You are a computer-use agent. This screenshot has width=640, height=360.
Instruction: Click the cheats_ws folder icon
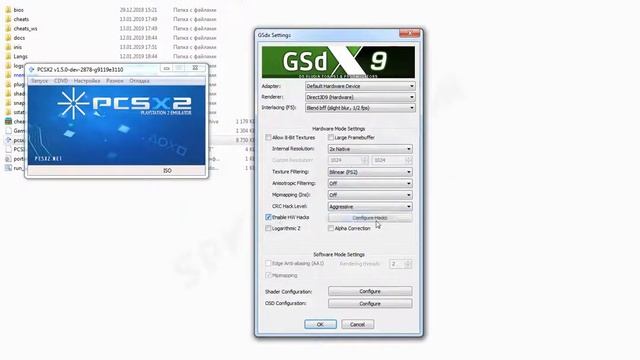click(x=8, y=28)
